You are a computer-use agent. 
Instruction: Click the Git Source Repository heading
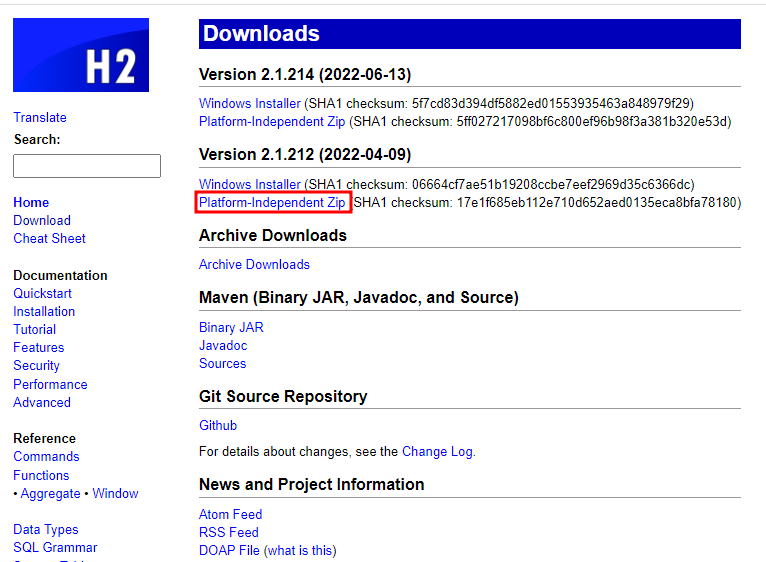click(x=283, y=396)
